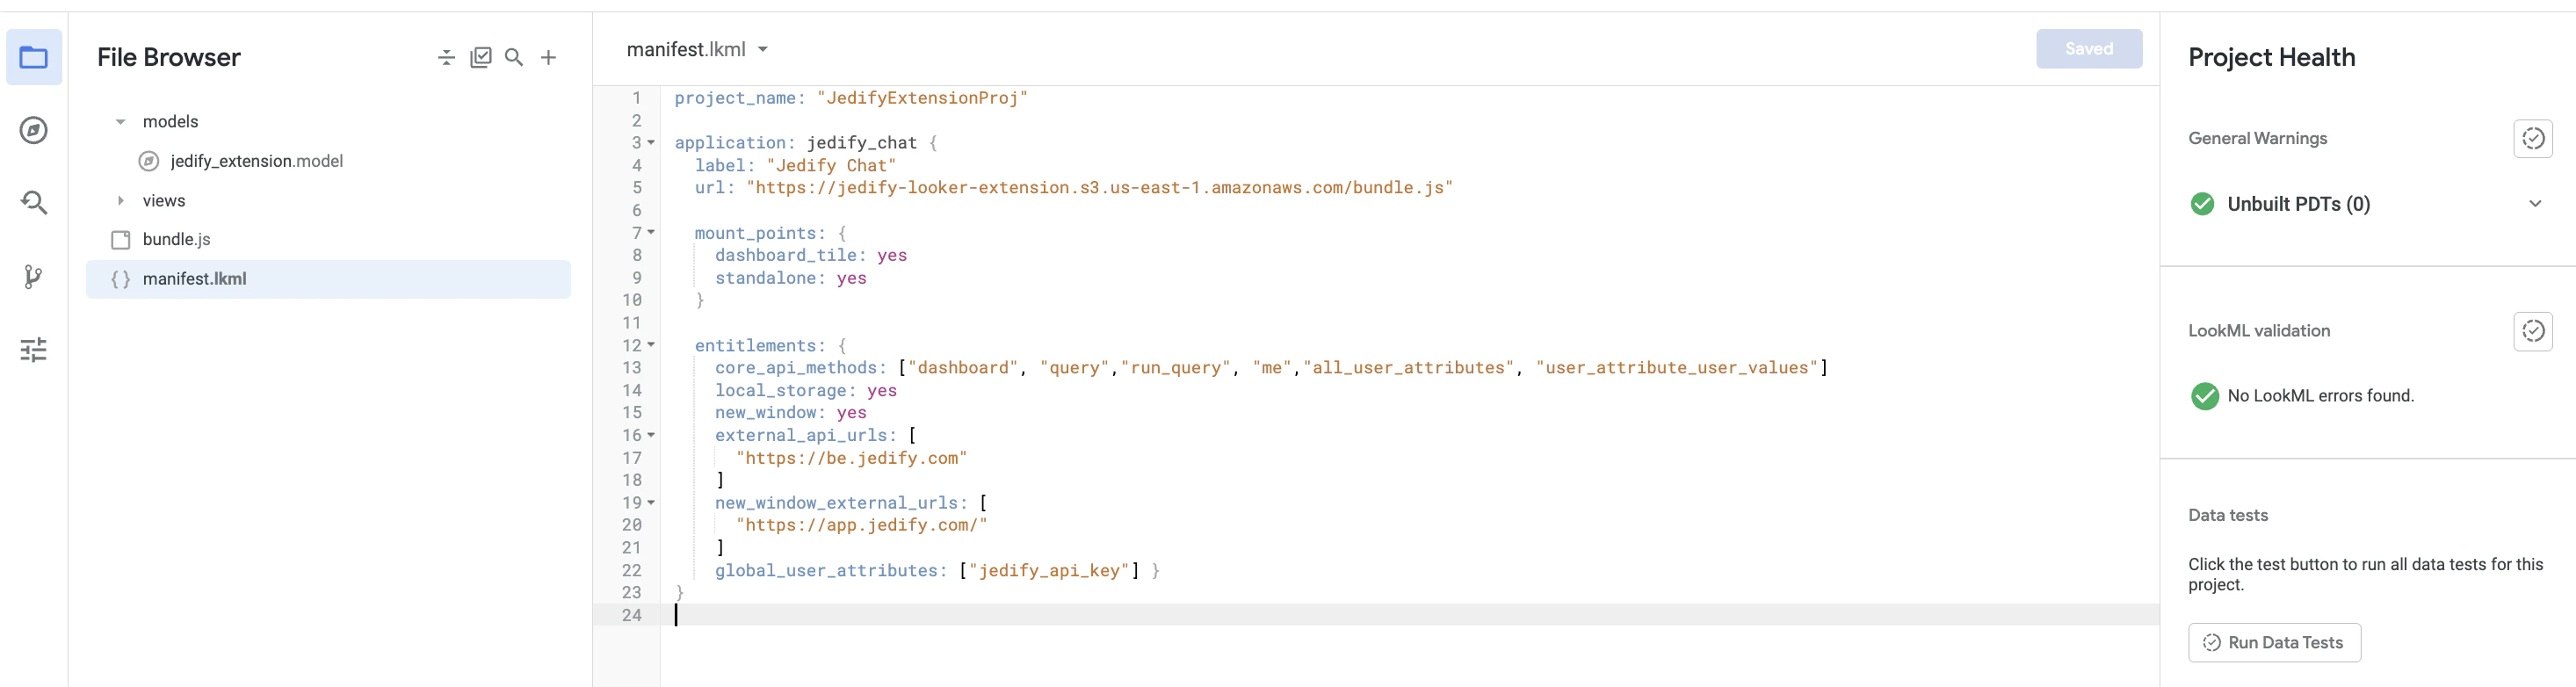Expand the views folder

pyautogui.click(x=121, y=201)
